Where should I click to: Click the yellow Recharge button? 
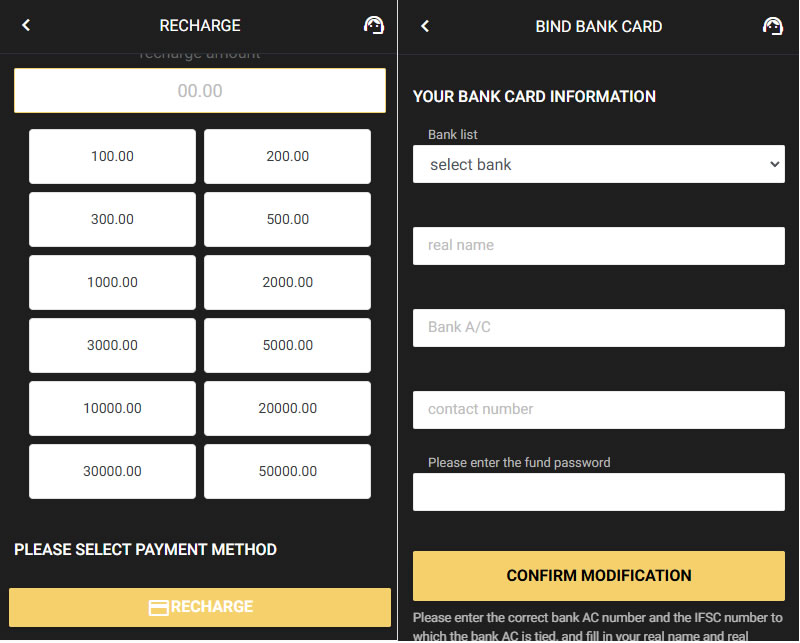(x=200, y=607)
